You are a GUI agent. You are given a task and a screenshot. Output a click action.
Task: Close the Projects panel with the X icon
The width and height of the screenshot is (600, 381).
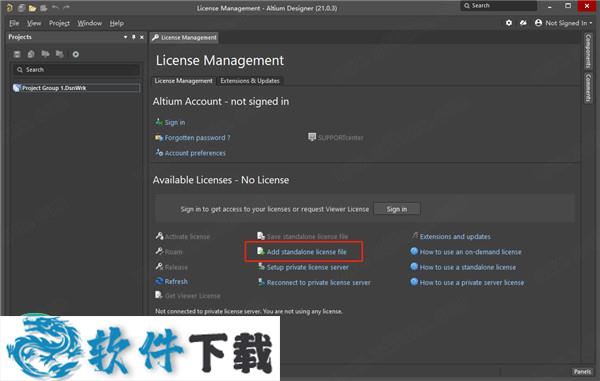coord(142,37)
